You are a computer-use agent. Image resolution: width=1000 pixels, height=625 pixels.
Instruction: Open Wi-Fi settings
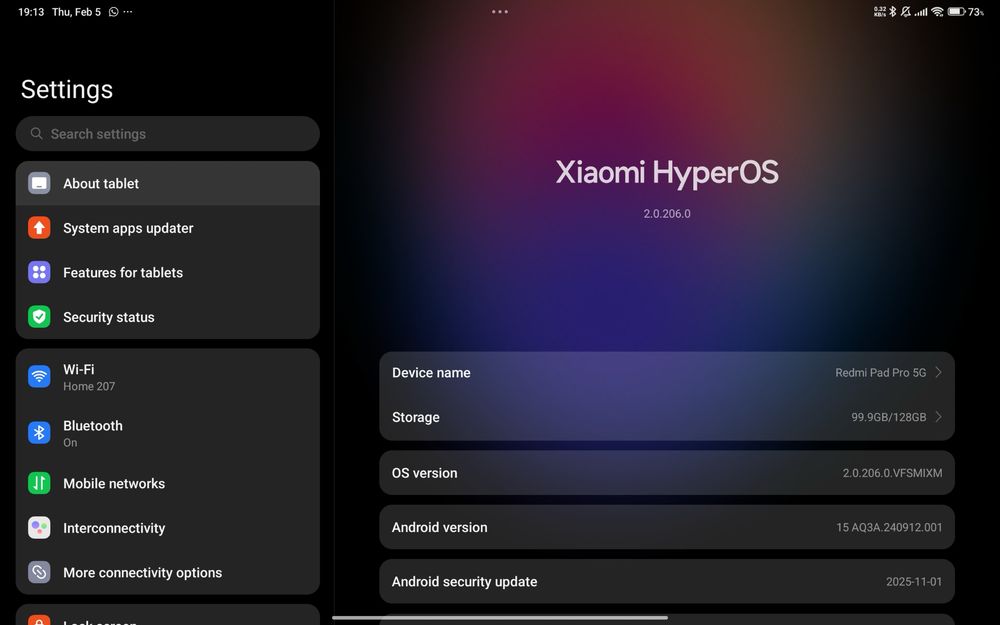point(168,377)
